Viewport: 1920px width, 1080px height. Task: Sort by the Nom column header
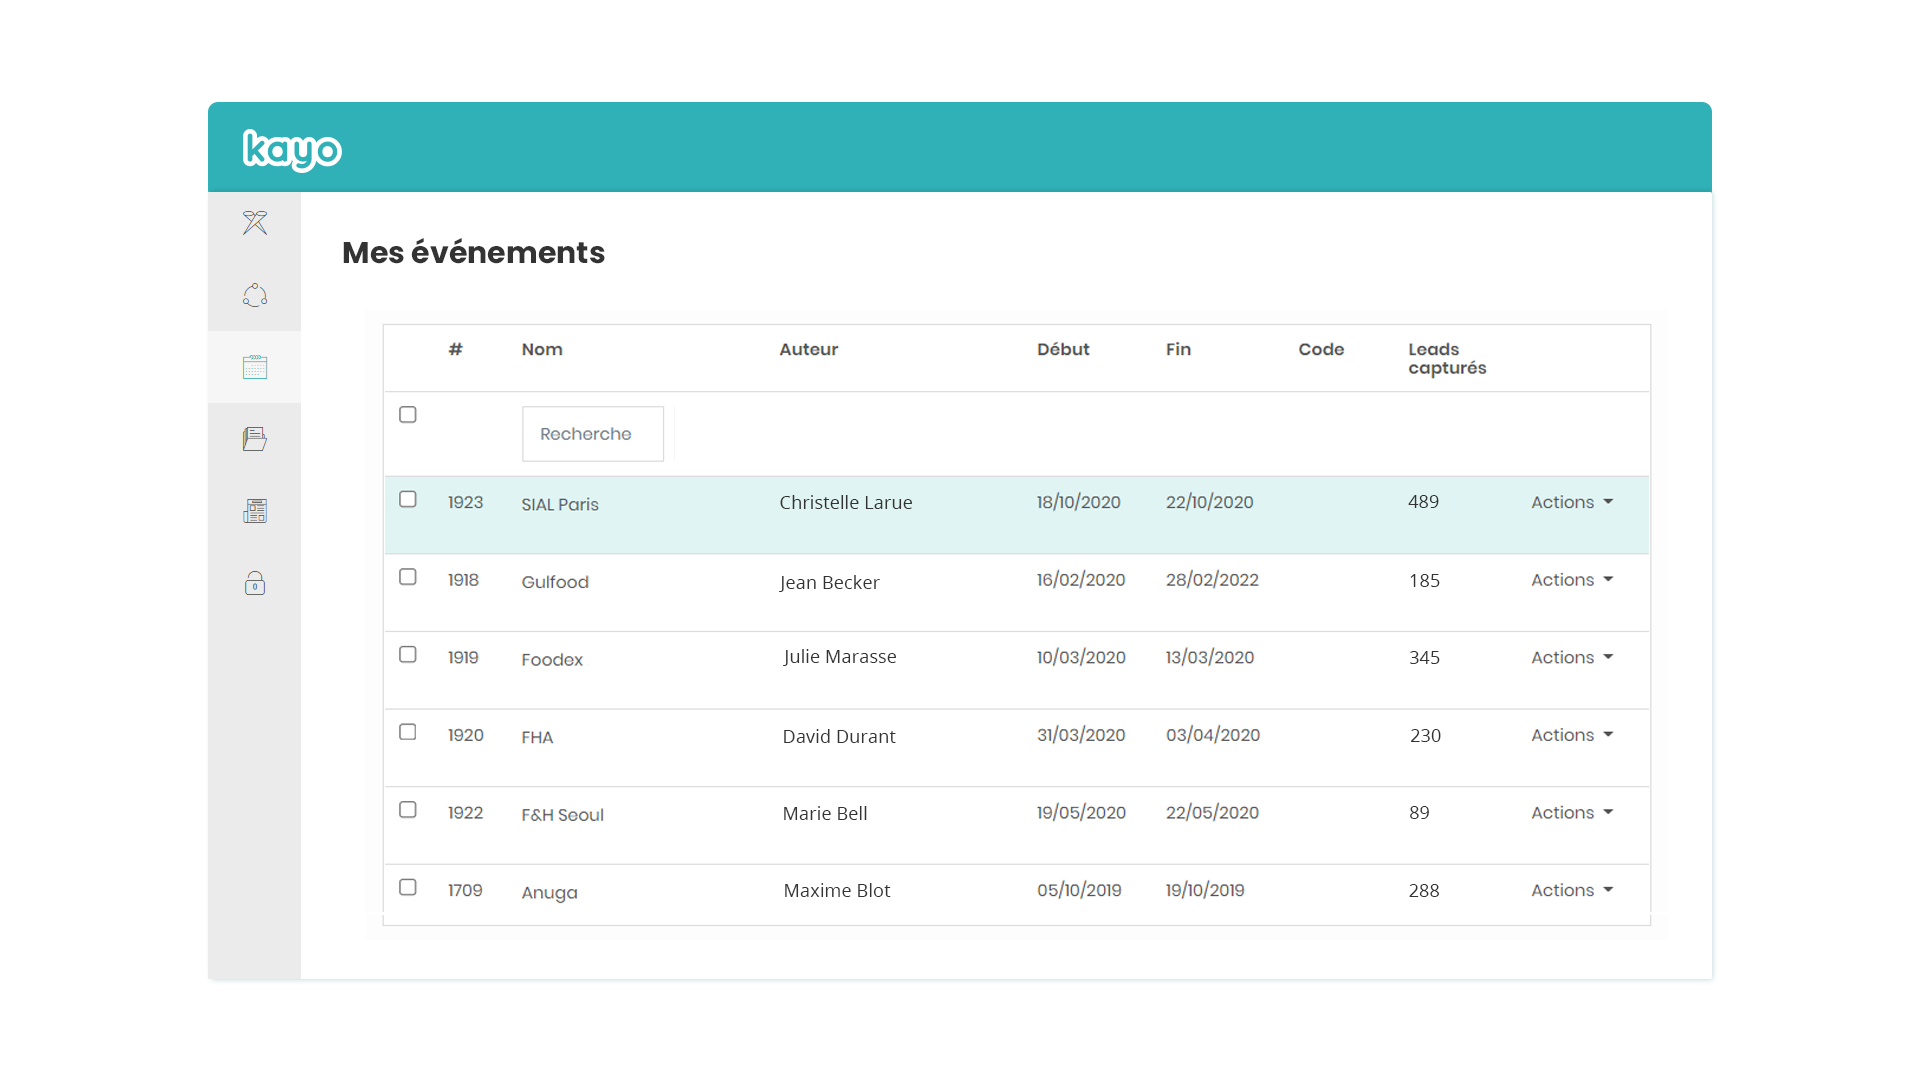coord(542,349)
